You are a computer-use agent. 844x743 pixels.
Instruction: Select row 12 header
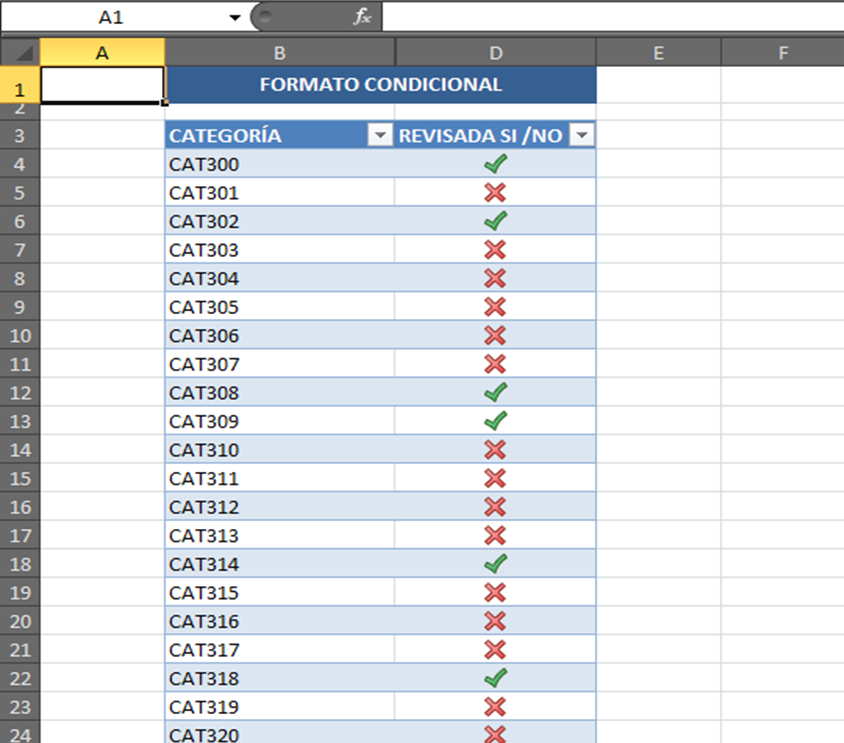20,393
